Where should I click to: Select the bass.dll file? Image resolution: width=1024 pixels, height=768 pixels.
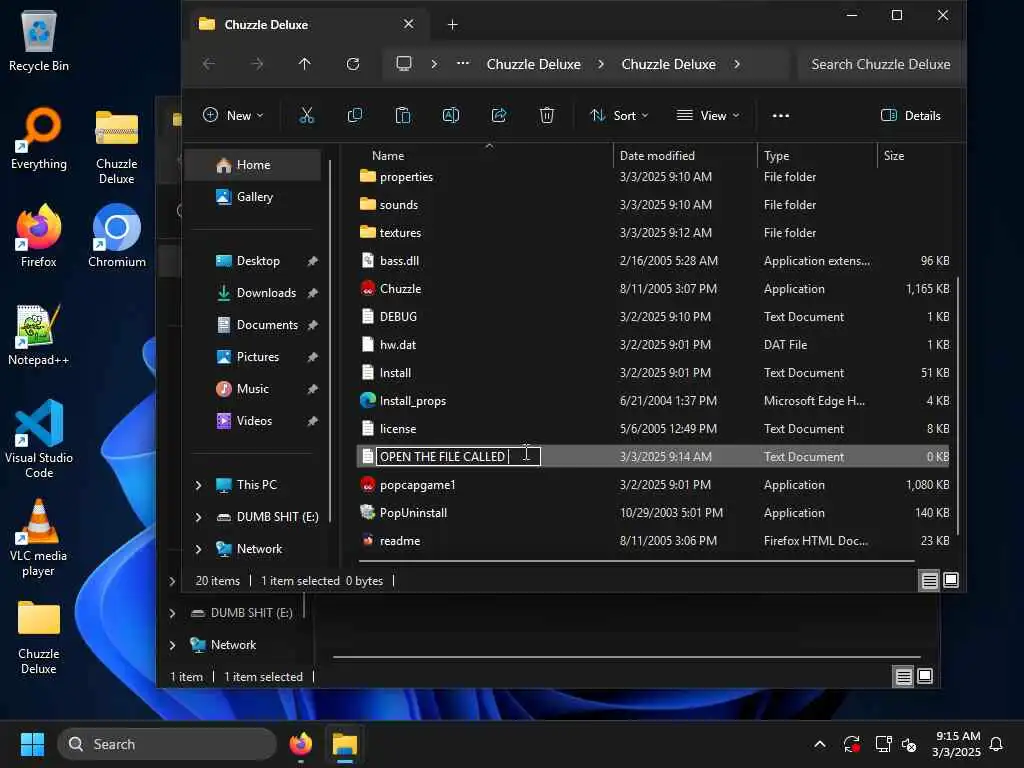[653, 261]
